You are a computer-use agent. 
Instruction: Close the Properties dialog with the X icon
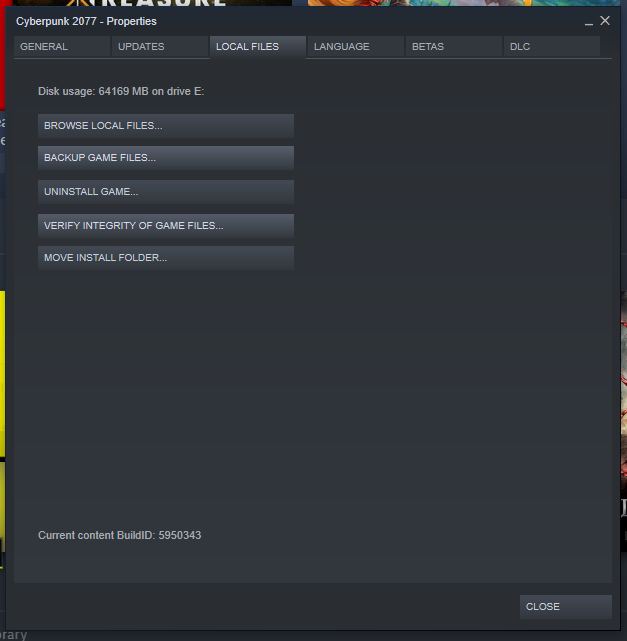pyautogui.click(x=605, y=21)
